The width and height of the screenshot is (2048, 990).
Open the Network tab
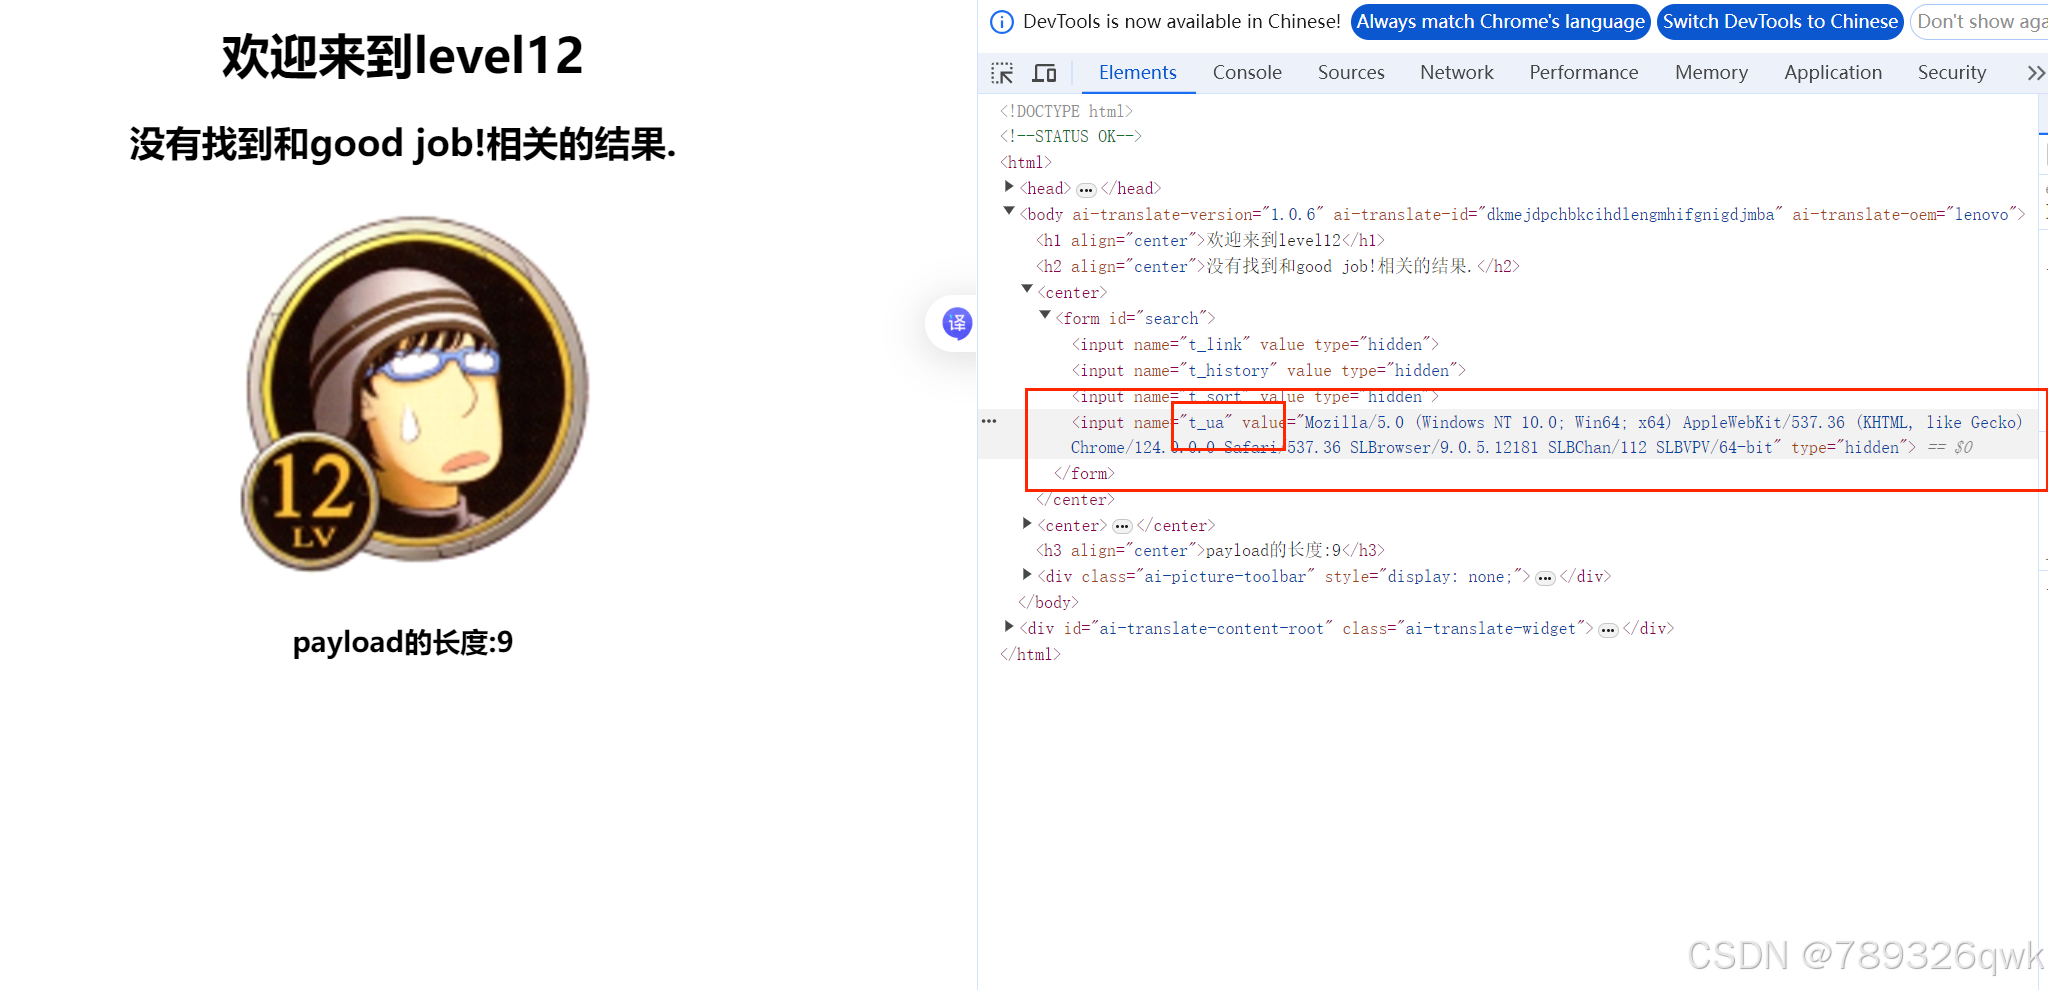(x=1457, y=73)
